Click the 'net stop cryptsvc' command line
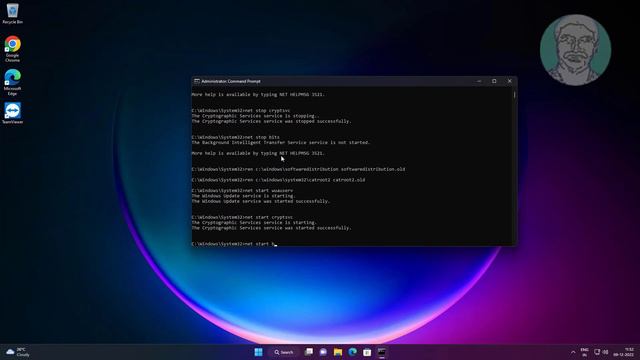The image size is (640, 360). pyautogui.click(x=241, y=111)
